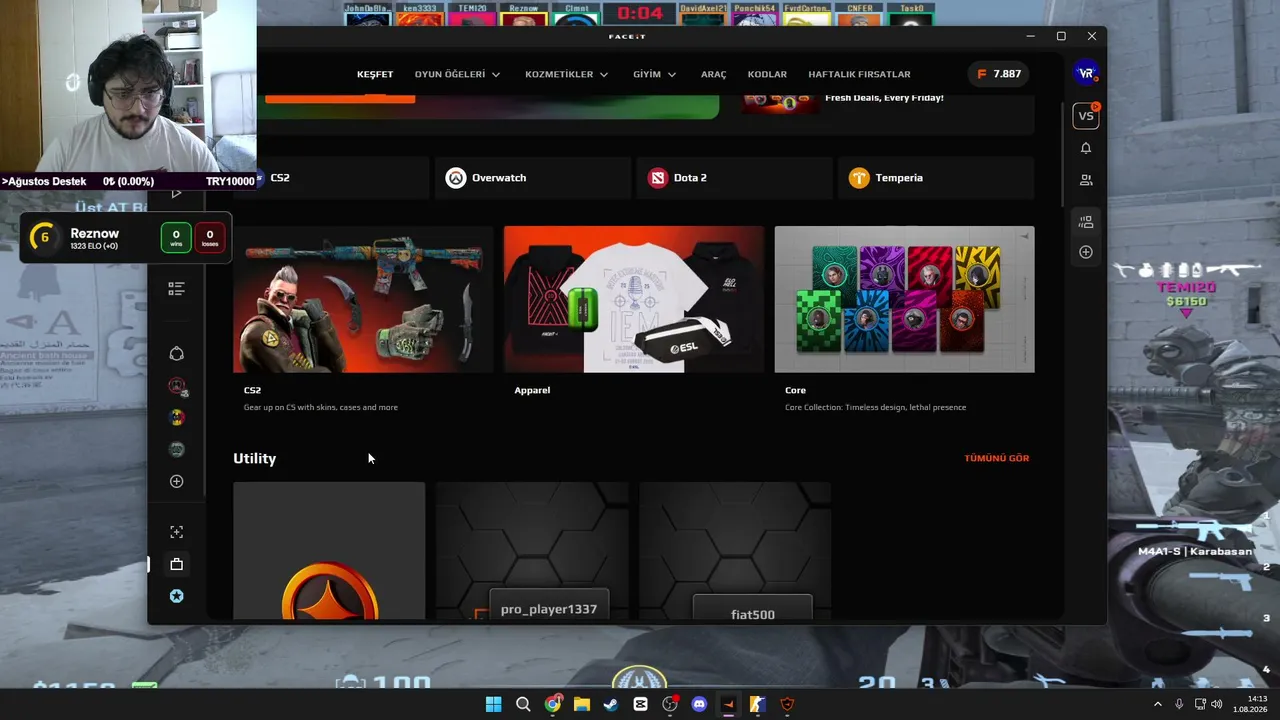Open the friends list icon
The height and width of the screenshot is (720, 1280).
pos(1086,180)
